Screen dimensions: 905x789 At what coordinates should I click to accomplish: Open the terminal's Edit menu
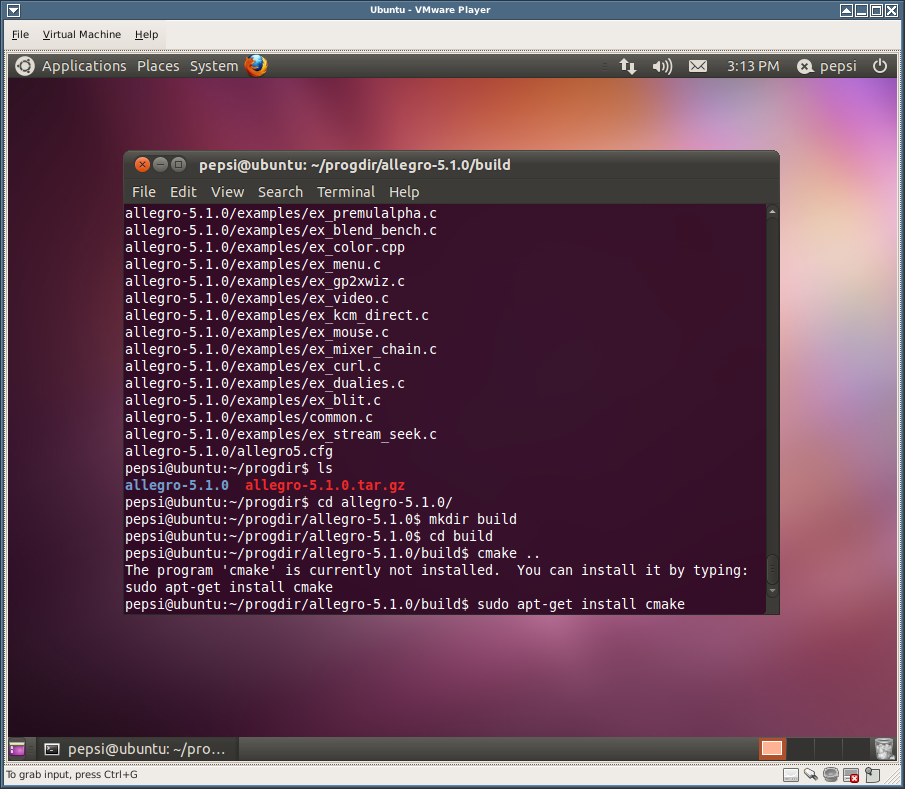pyautogui.click(x=183, y=192)
